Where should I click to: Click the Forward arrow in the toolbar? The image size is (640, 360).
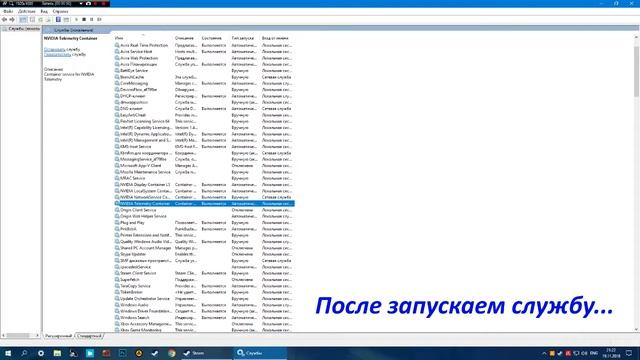click(x=12, y=20)
